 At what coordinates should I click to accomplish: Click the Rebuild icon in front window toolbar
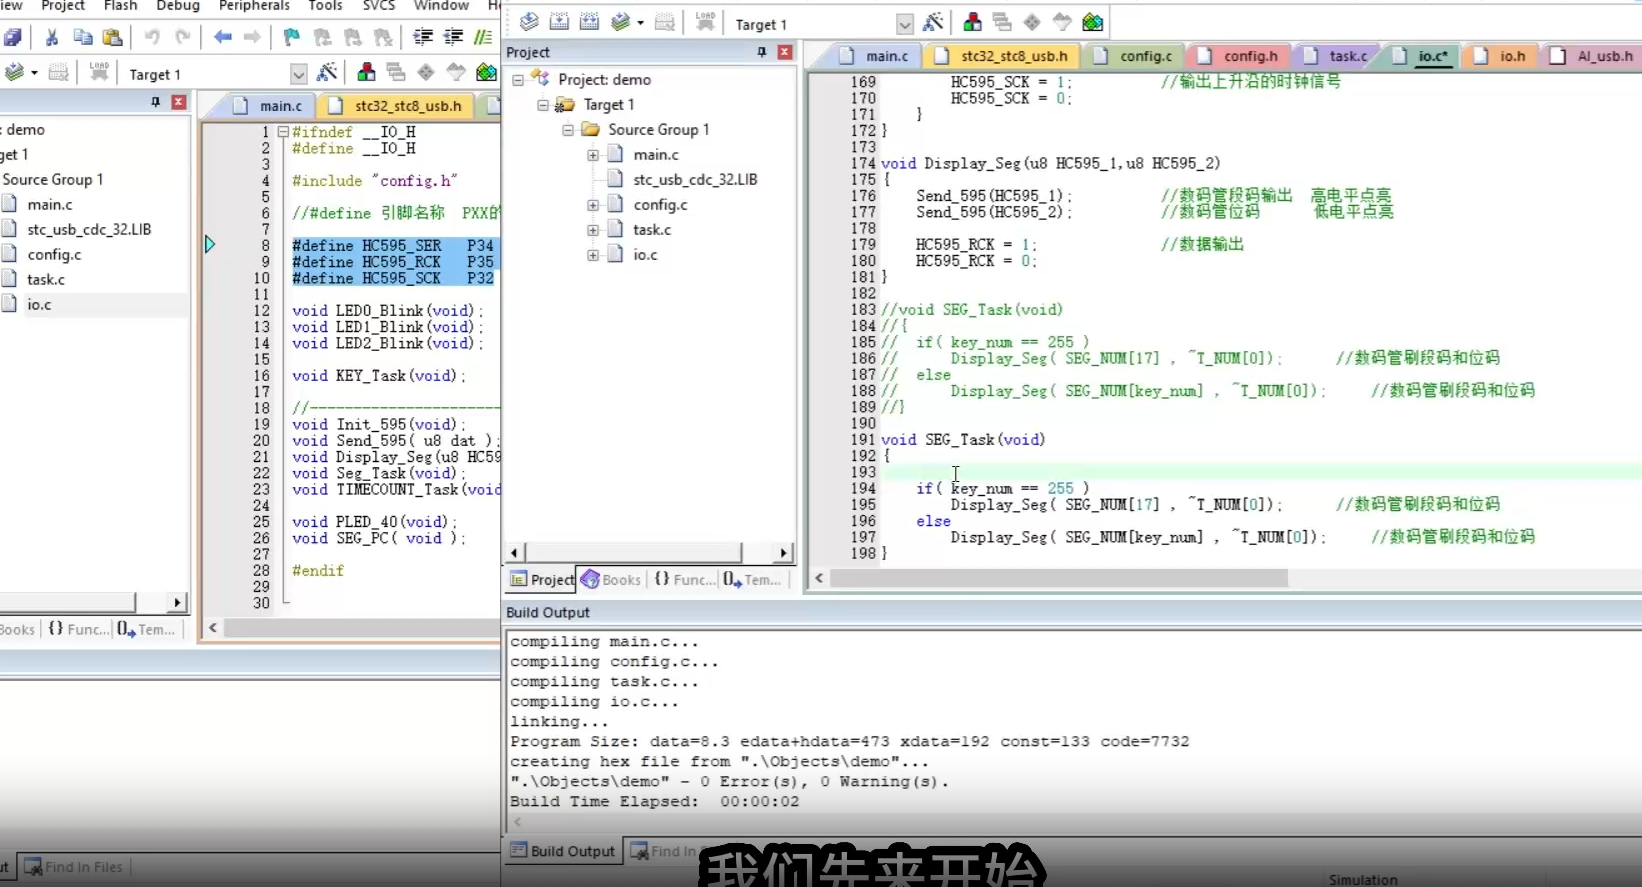coord(589,22)
